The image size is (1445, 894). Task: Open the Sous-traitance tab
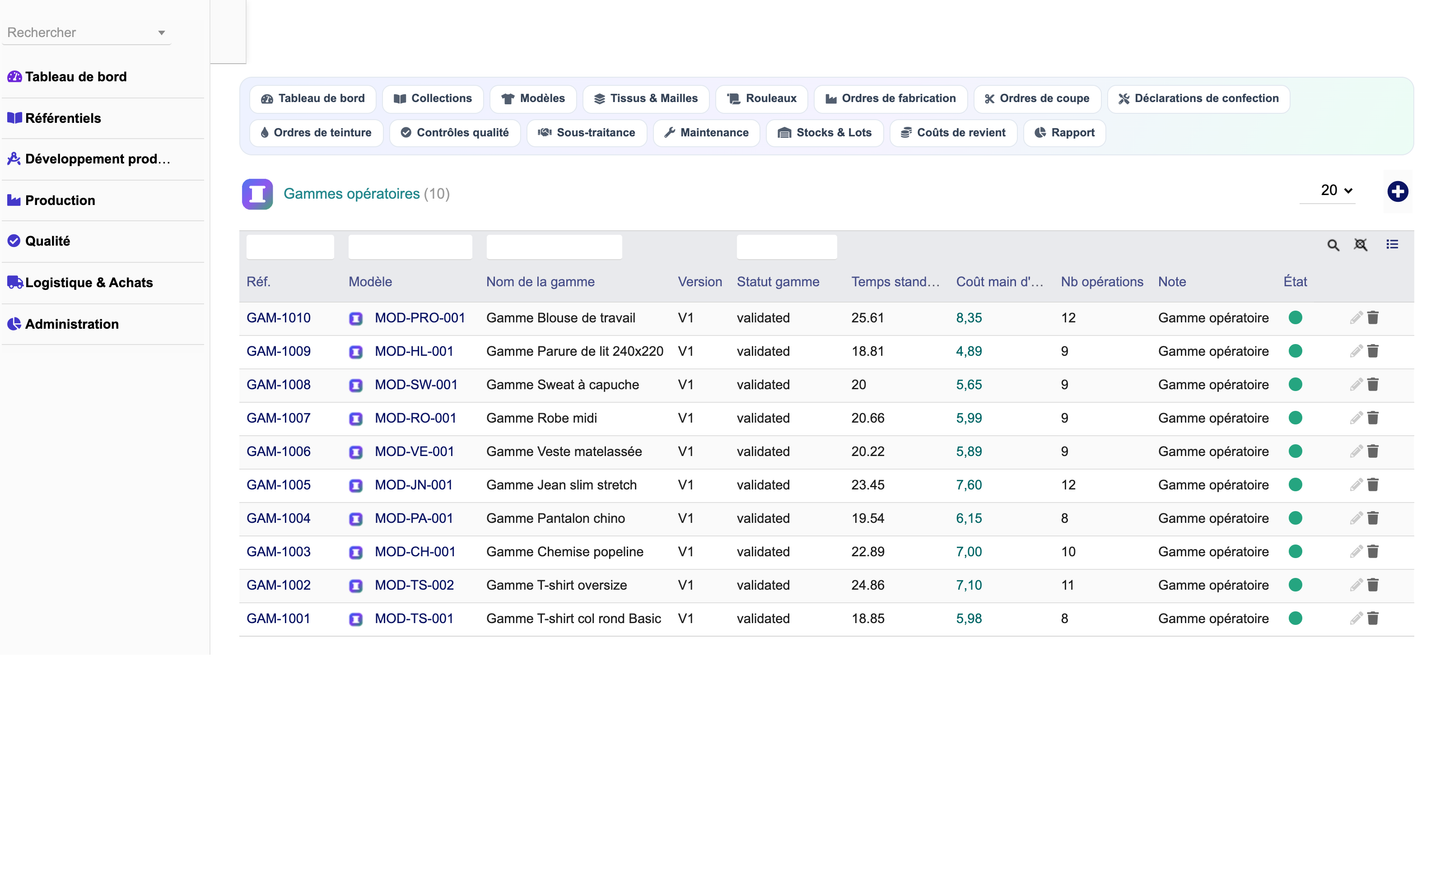pyautogui.click(x=587, y=133)
